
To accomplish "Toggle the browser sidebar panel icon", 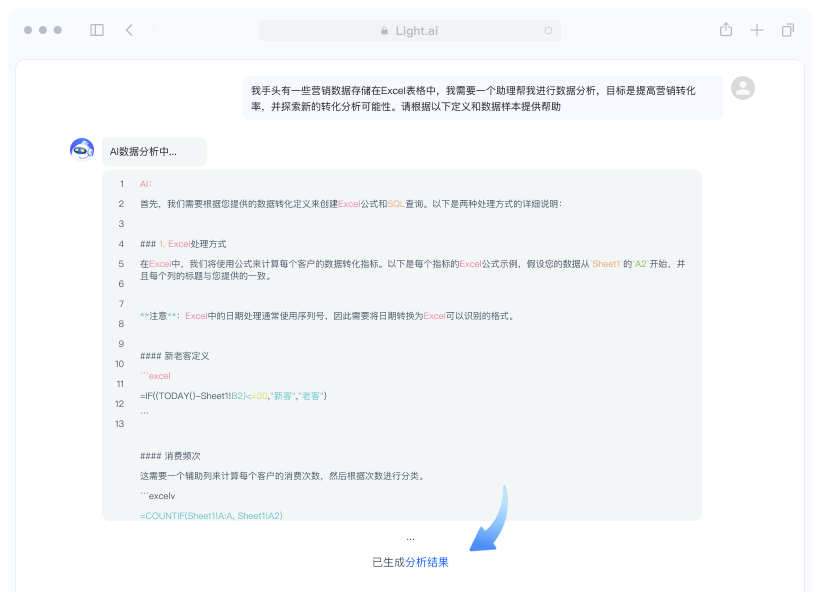I will (x=97, y=30).
